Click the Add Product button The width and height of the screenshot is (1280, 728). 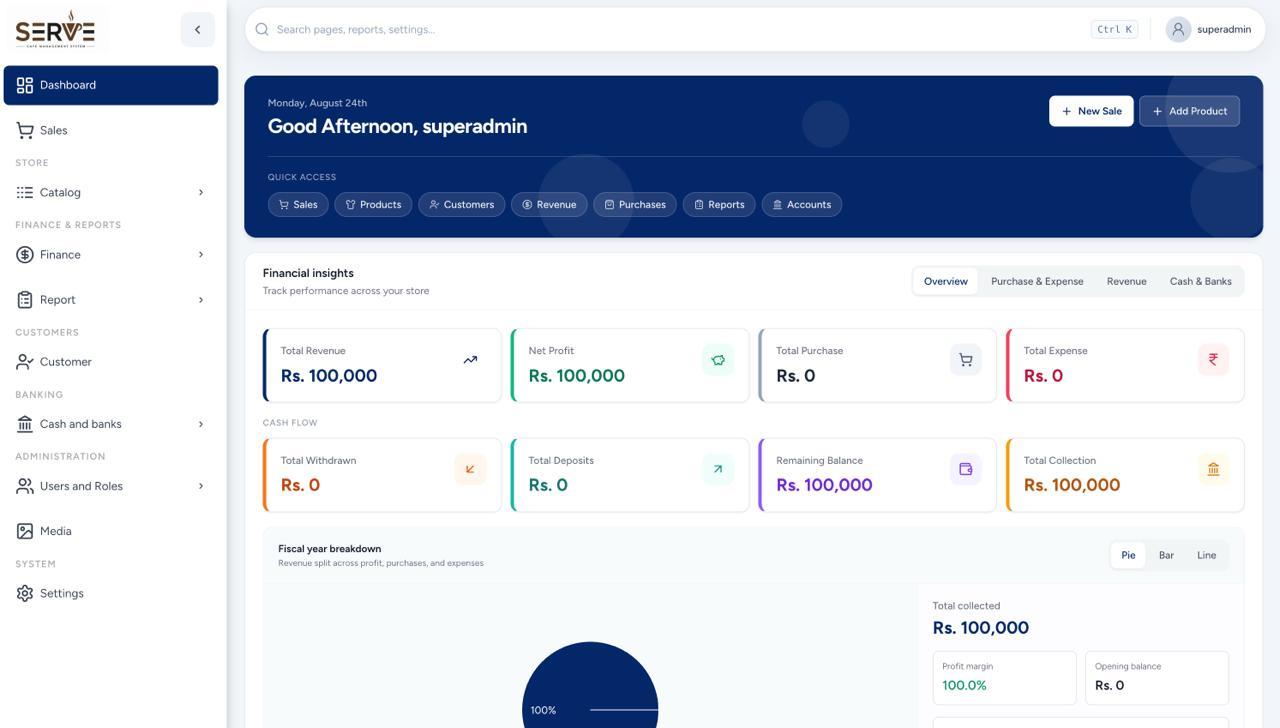[x=1190, y=111]
